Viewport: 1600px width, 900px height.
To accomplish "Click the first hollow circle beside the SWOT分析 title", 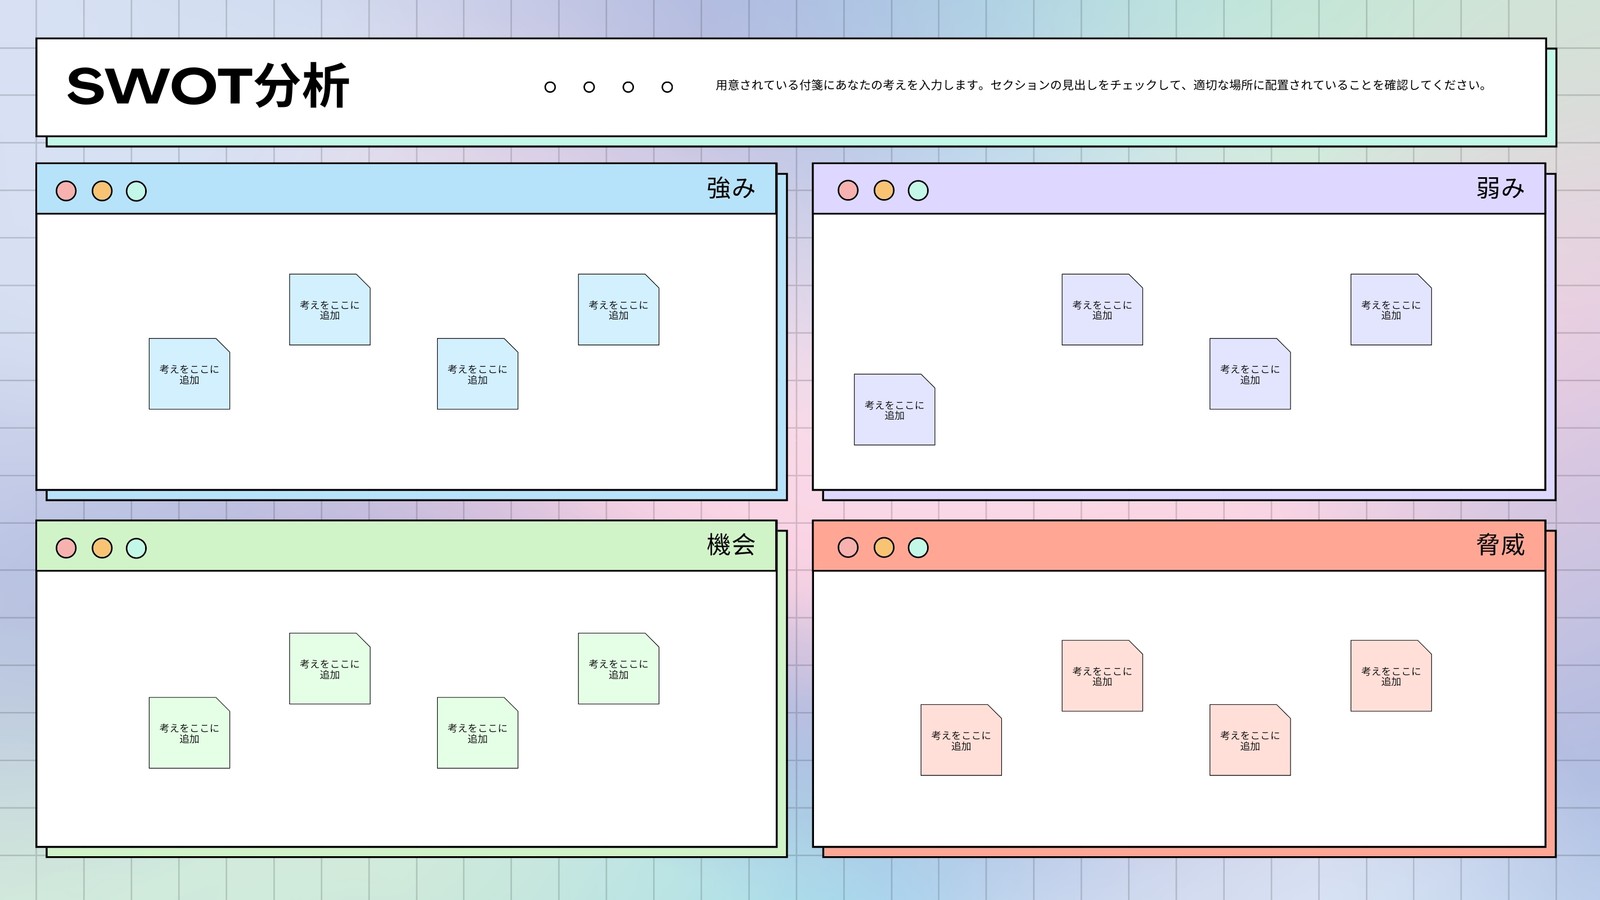I will click(550, 87).
